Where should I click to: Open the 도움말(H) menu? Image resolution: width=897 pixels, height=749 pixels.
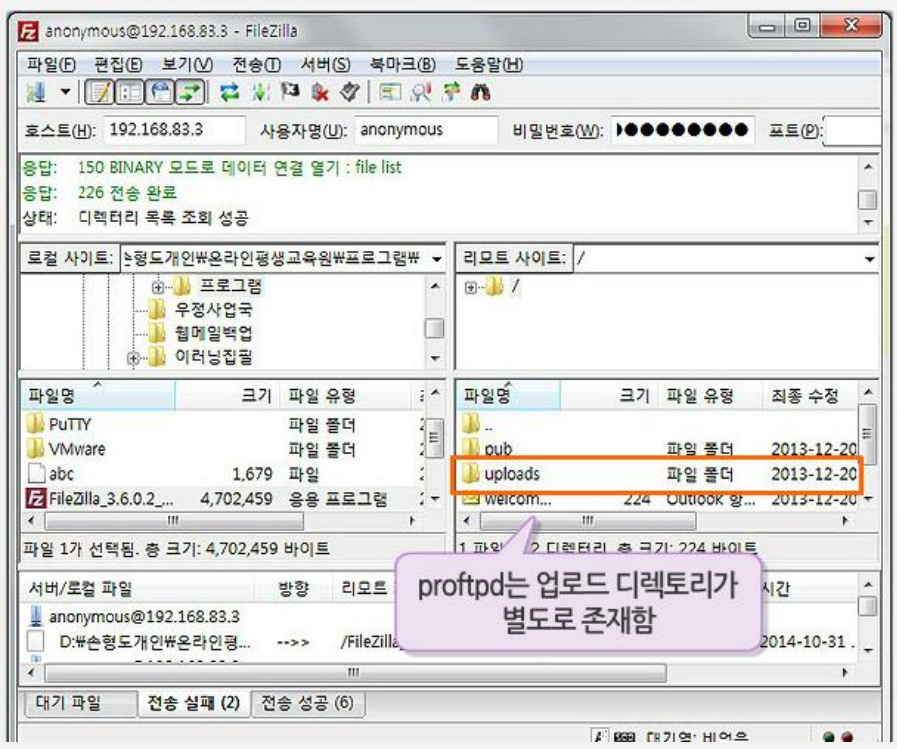(488, 64)
